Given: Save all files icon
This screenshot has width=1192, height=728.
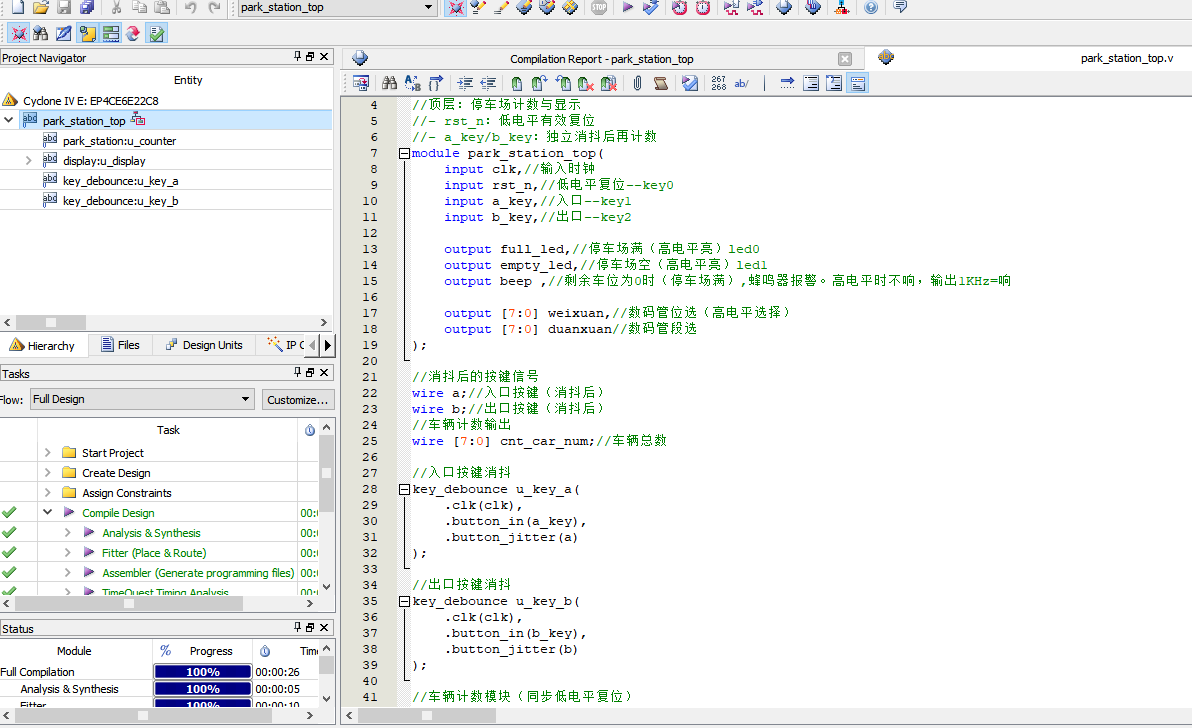Looking at the screenshot, I should pyautogui.click(x=87, y=8).
